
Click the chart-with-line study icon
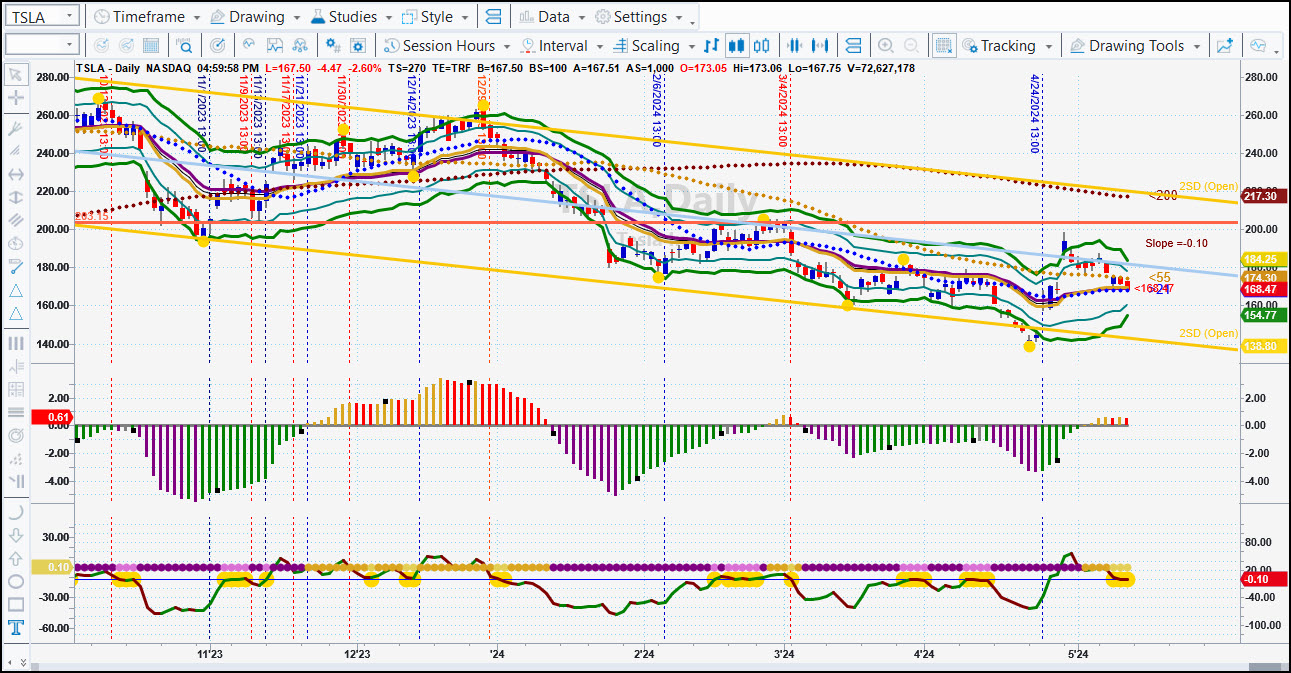point(275,45)
